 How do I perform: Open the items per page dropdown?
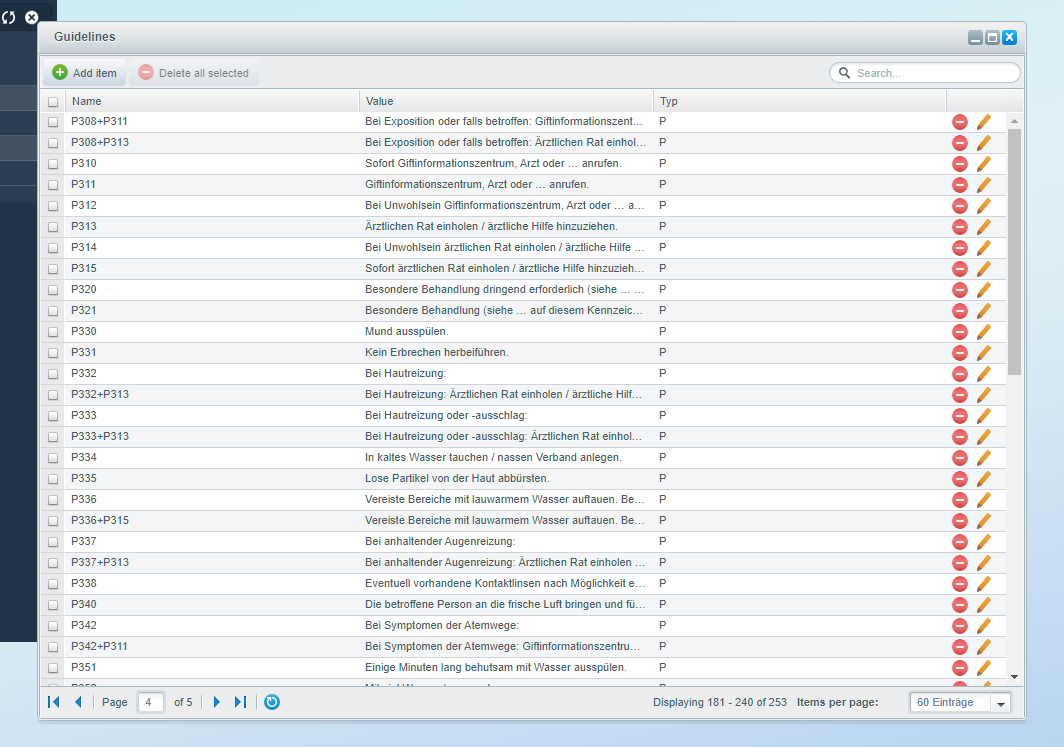click(1000, 703)
